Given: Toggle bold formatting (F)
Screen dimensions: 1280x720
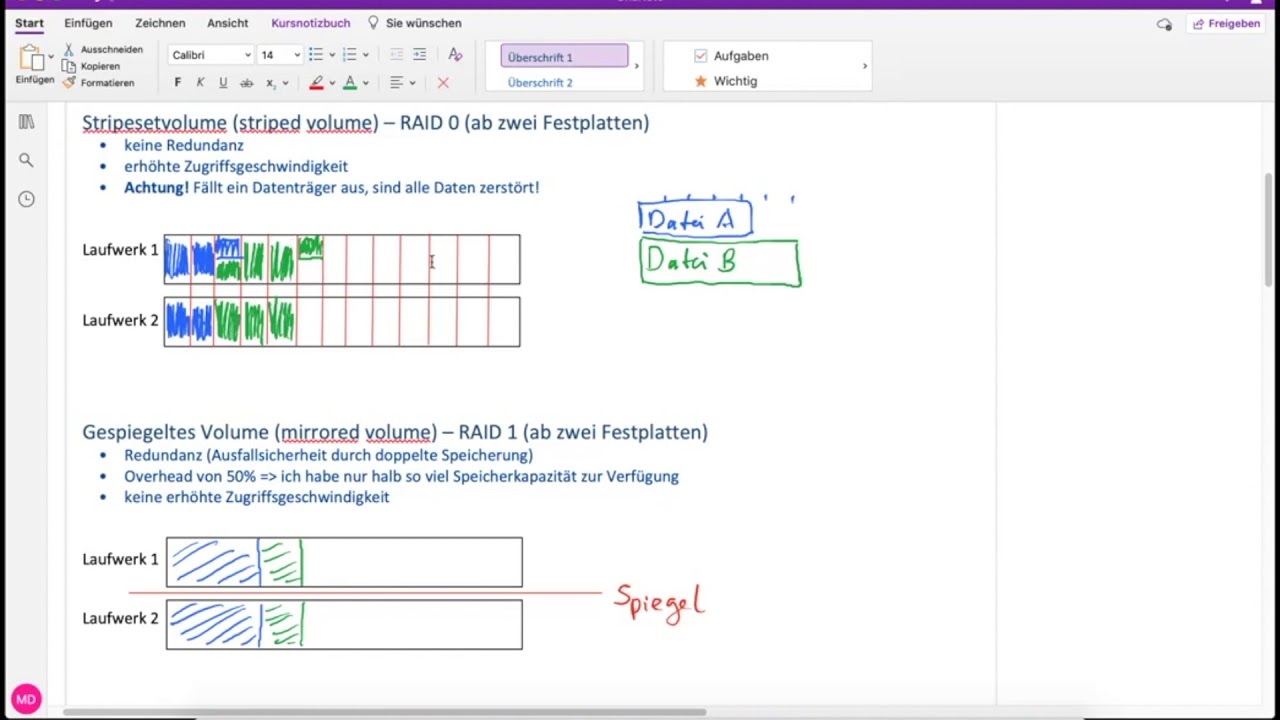Looking at the screenshot, I should point(178,83).
